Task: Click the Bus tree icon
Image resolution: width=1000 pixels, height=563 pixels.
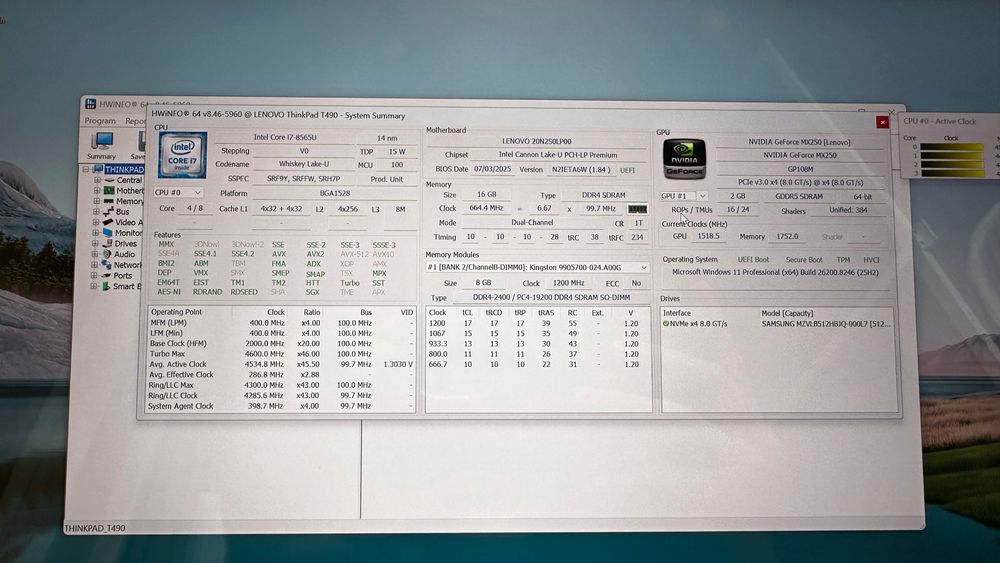Action: point(108,212)
